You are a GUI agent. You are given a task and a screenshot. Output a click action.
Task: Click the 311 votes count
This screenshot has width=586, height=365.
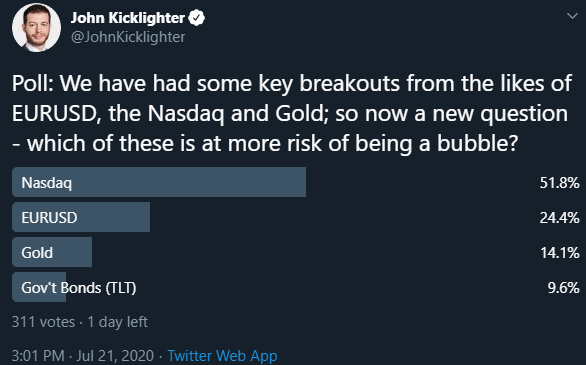pyautogui.click(x=43, y=322)
